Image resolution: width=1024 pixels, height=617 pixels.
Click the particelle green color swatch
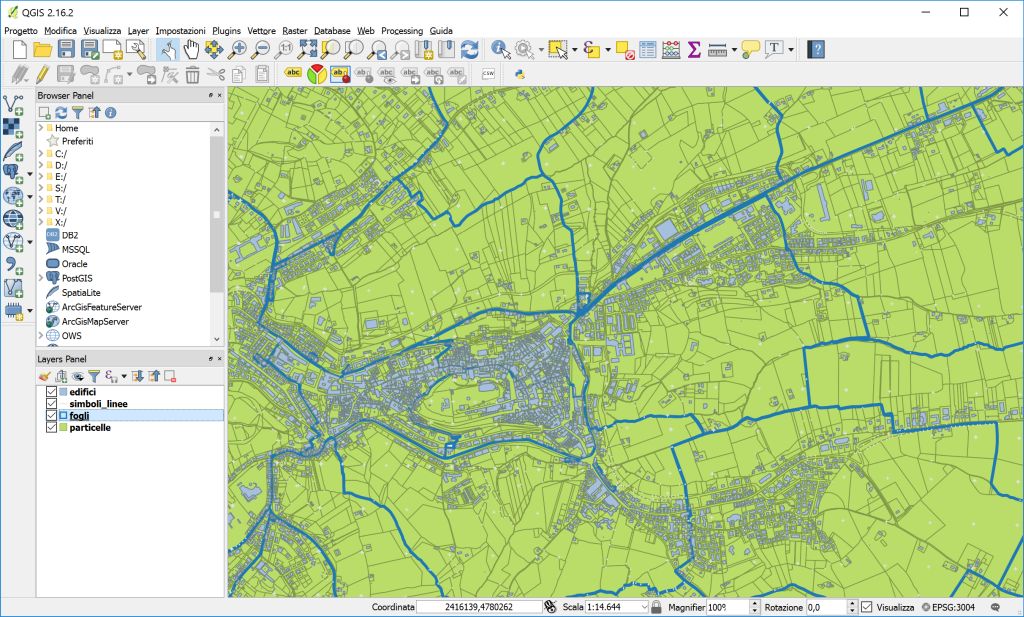63,428
